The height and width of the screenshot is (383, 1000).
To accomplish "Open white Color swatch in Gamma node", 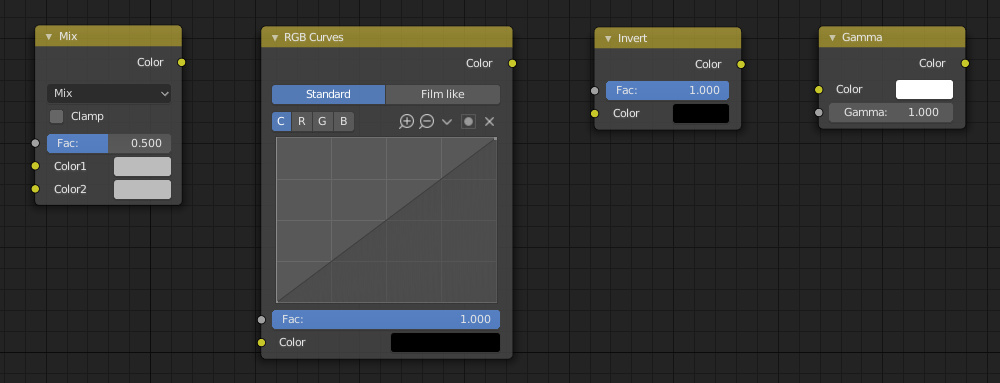I will (x=924, y=89).
